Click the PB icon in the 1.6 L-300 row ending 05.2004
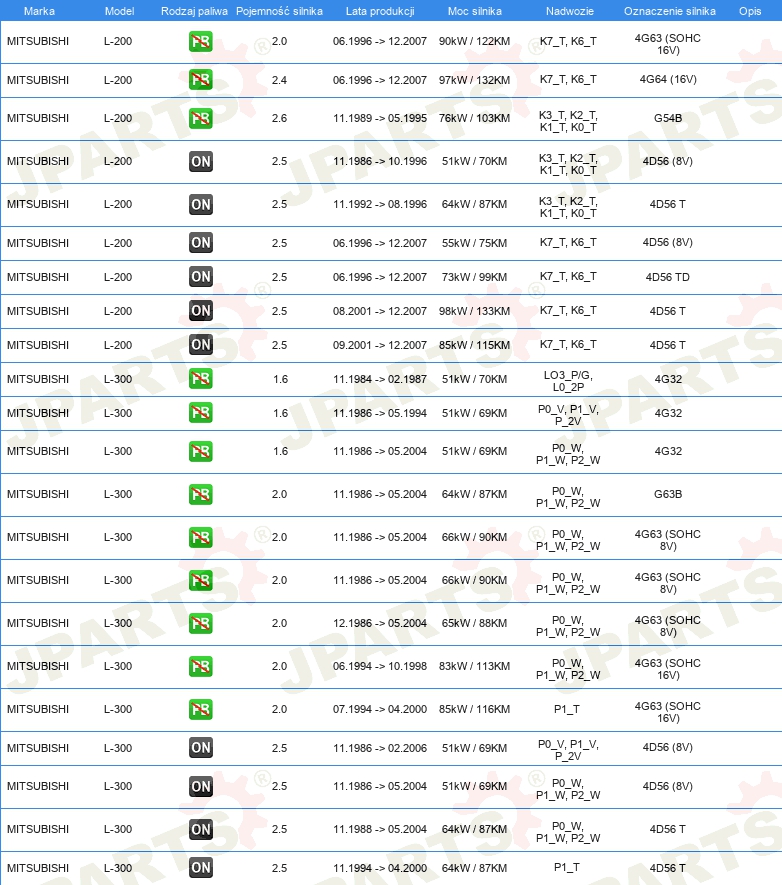 [200, 451]
